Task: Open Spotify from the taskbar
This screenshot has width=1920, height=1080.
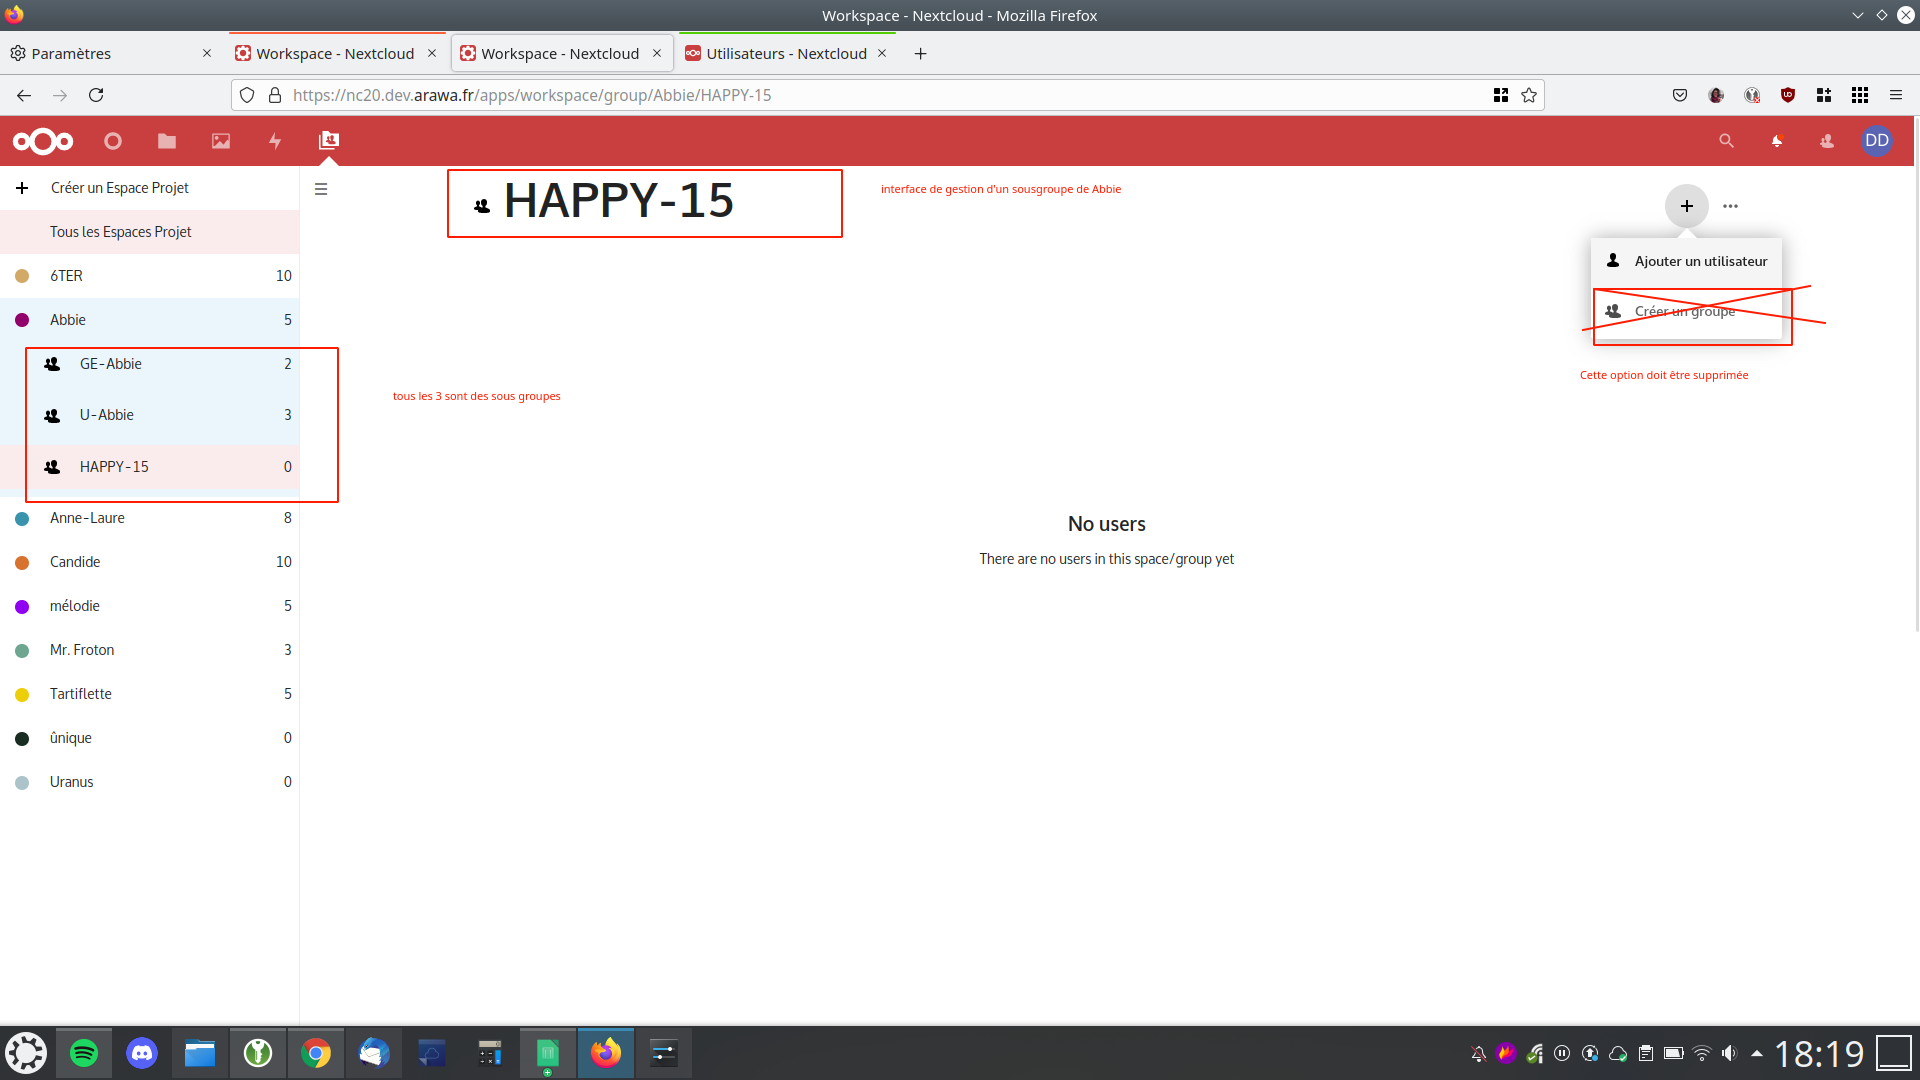Action: click(x=84, y=1053)
